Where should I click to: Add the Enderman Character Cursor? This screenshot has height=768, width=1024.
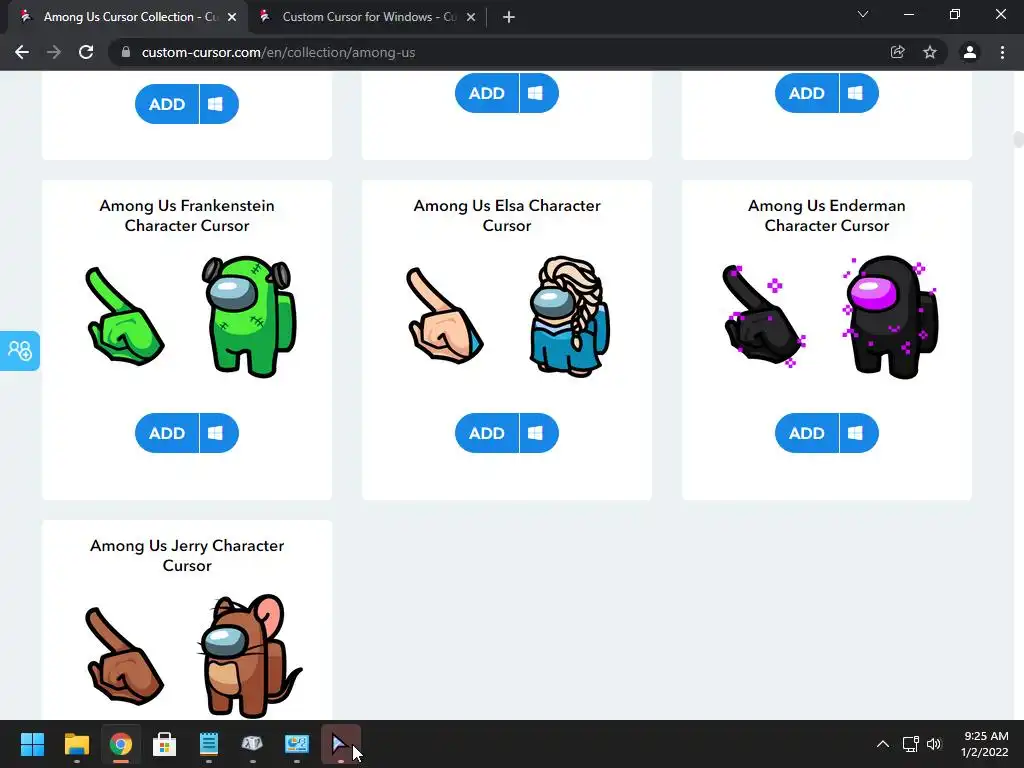(807, 433)
